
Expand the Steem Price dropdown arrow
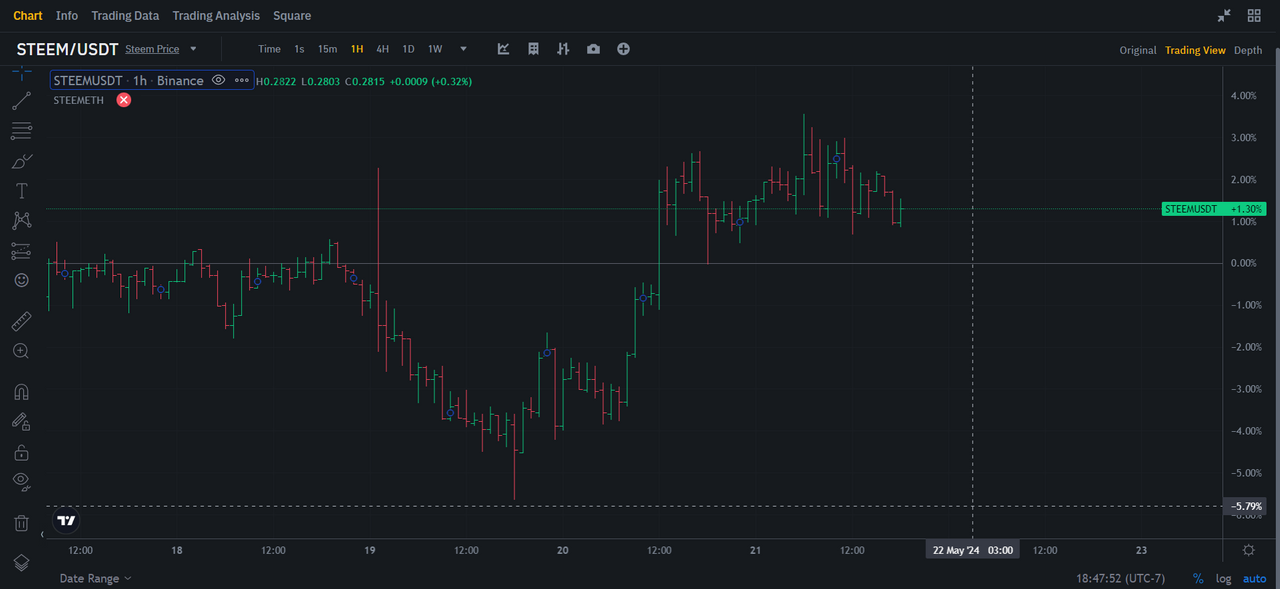(193, 49)
